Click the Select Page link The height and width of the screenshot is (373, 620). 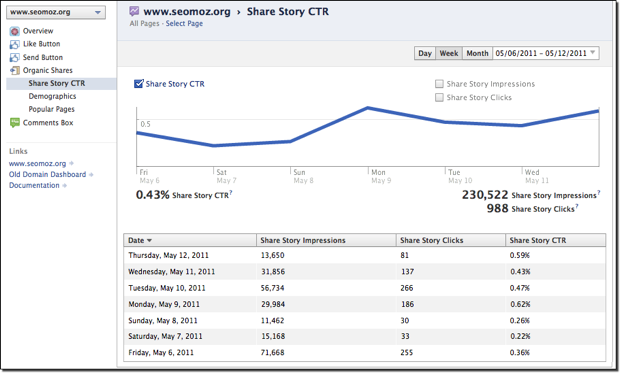coord(184,24)
